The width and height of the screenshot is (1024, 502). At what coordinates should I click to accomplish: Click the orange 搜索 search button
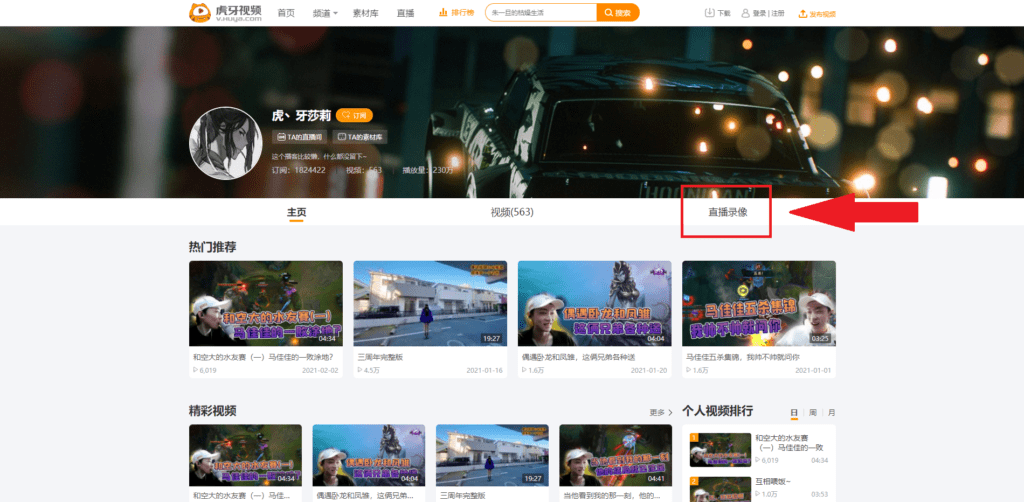pyautogui.click(x=618, y=12)
